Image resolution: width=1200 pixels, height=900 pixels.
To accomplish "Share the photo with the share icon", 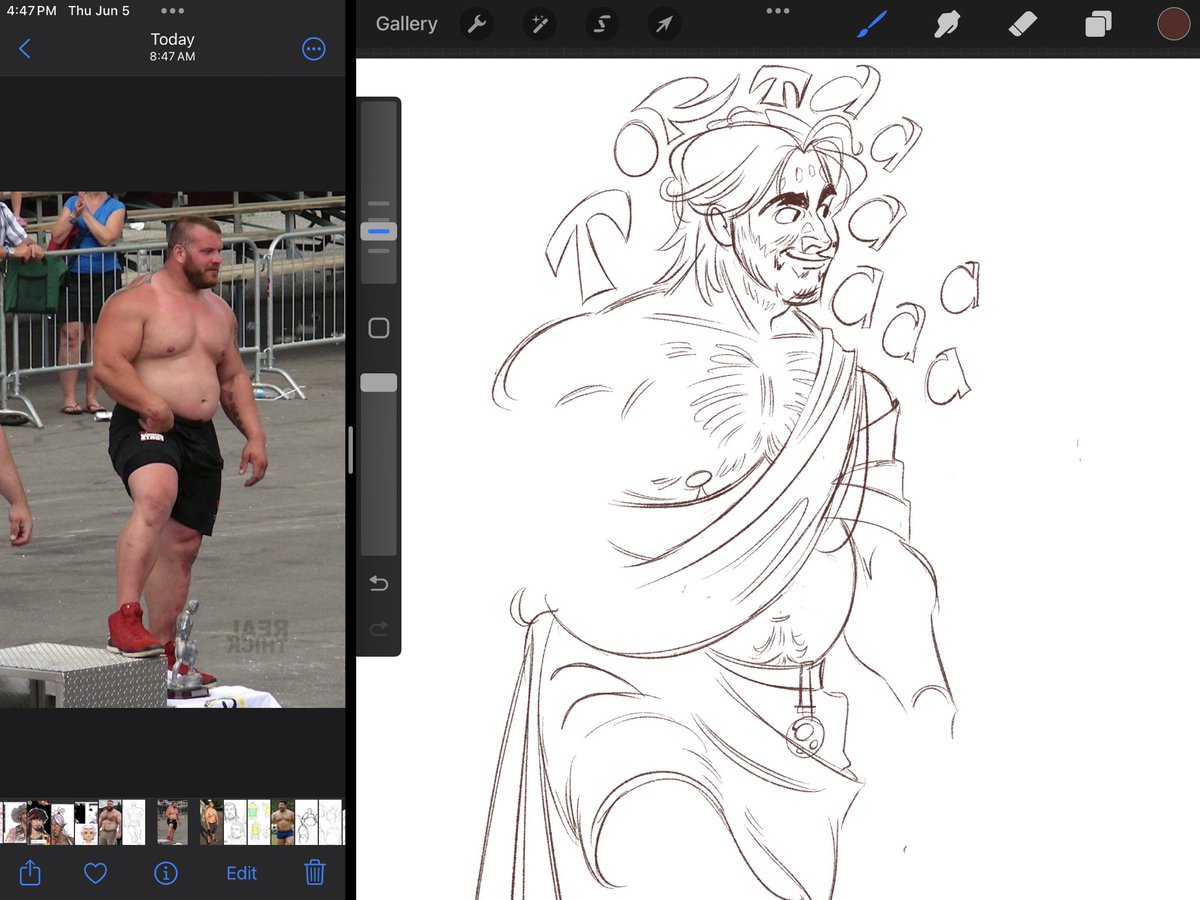I will (x=30, y=872).
